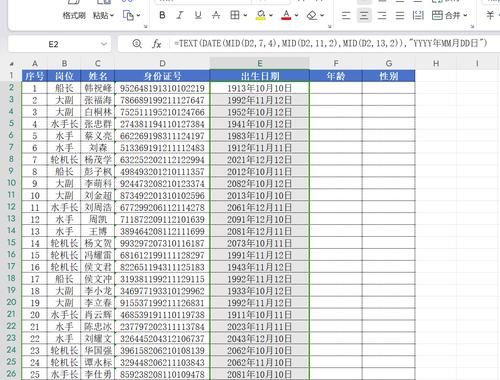500x380 pixels.
Task: Expand the Name Box dropdown
Action: coord(104,44)
